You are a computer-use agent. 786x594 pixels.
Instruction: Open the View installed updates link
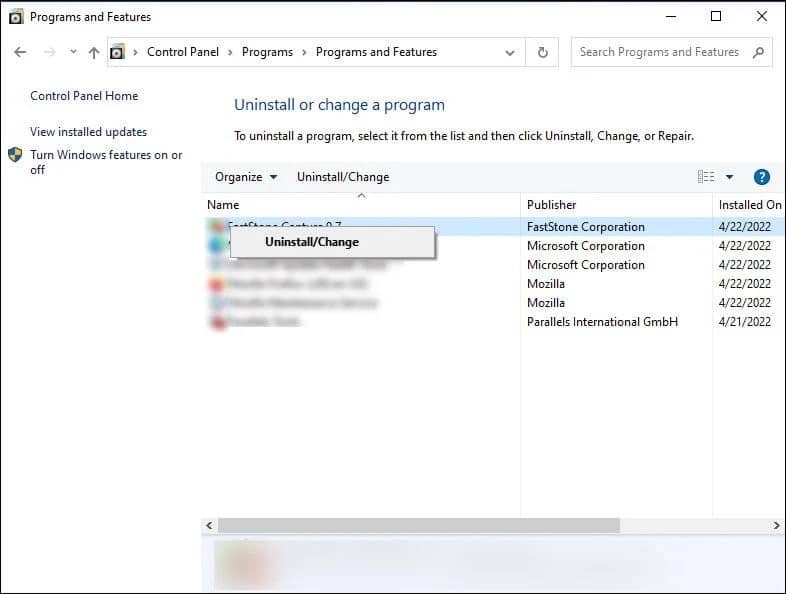coord(88,132)
